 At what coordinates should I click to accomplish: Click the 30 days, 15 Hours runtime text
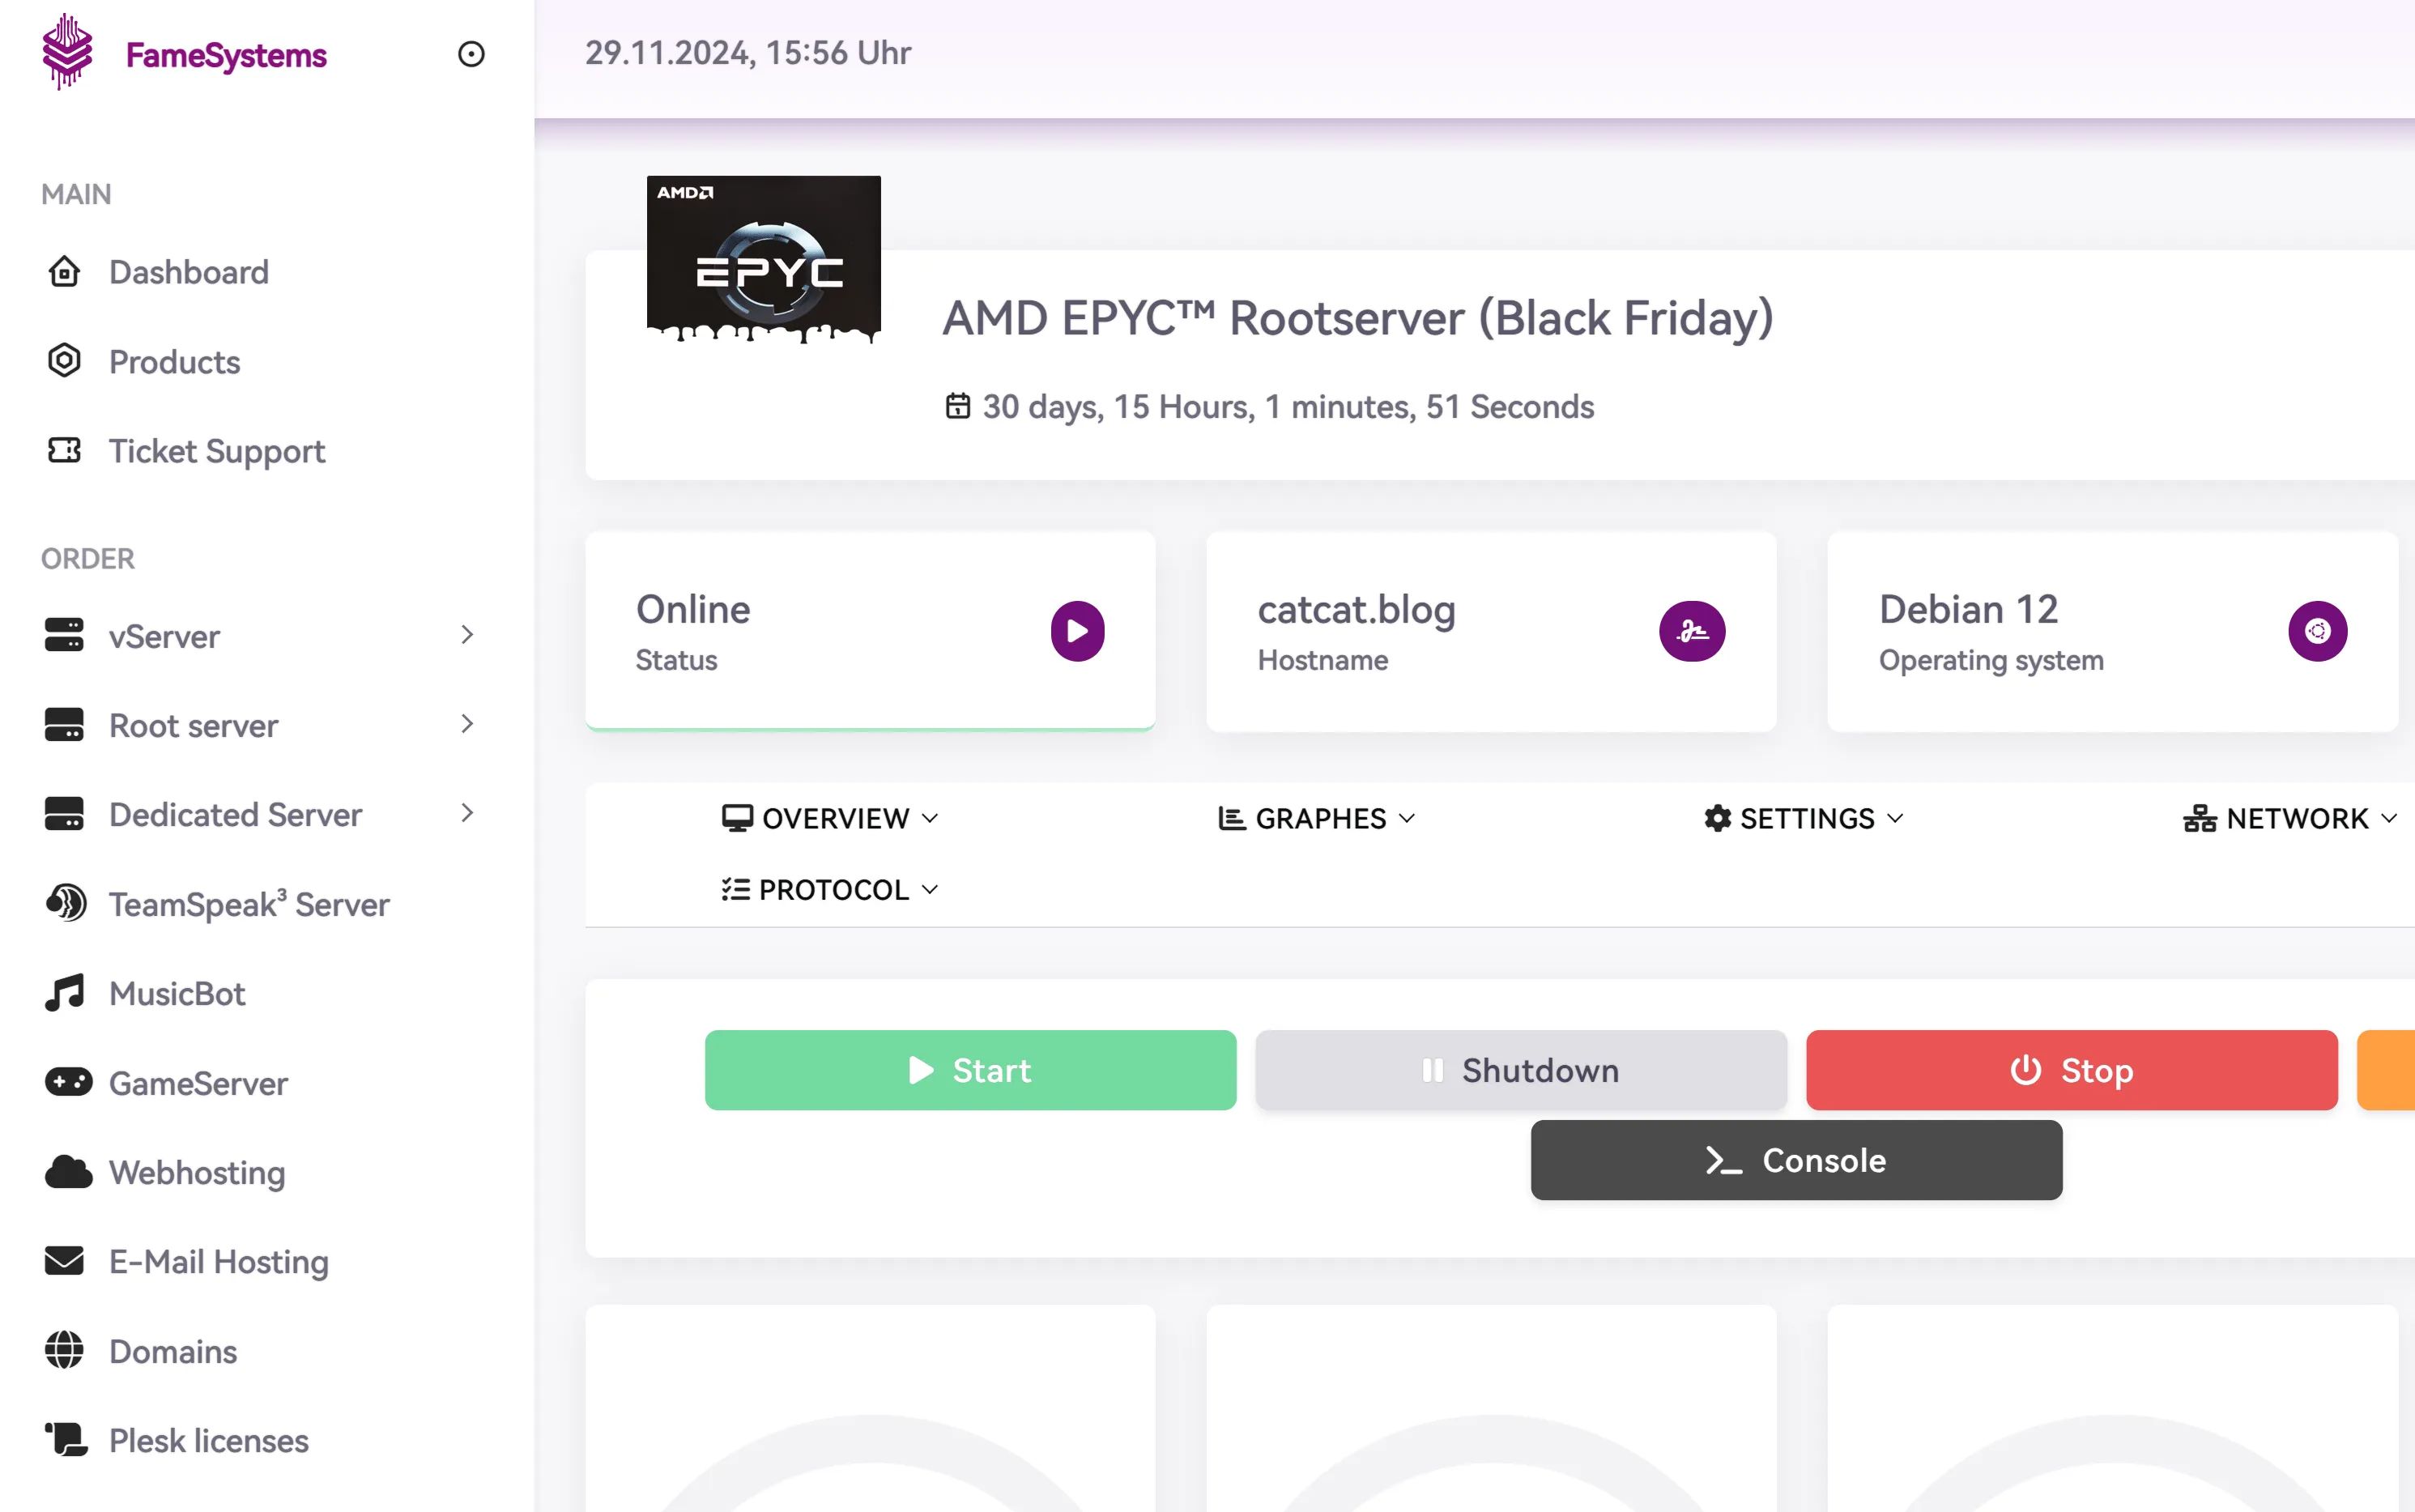pyautogui.click(x=1288, y=406)
